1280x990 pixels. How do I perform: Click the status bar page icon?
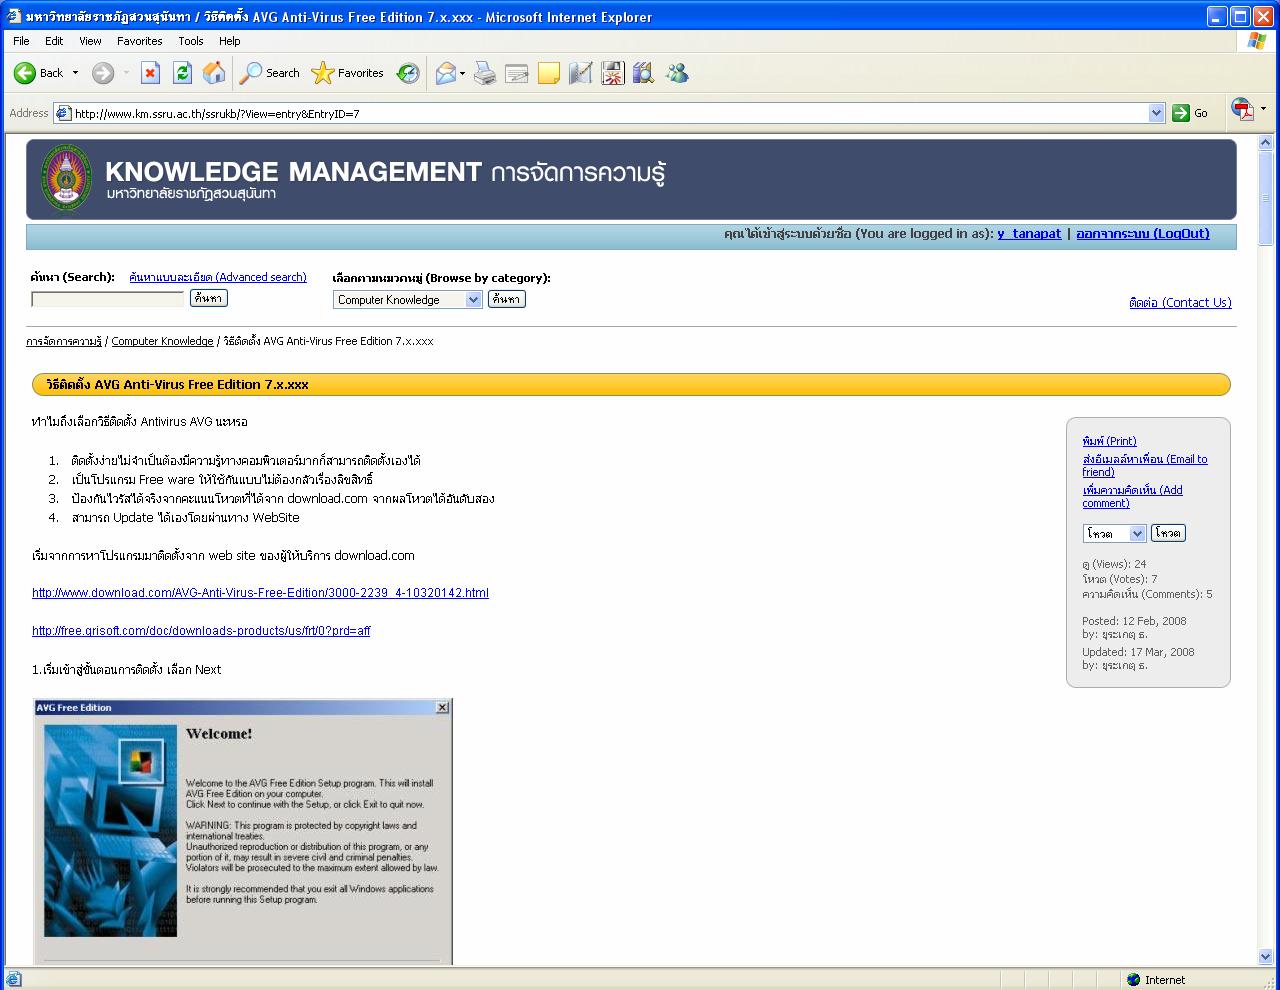tap(13, 980)
